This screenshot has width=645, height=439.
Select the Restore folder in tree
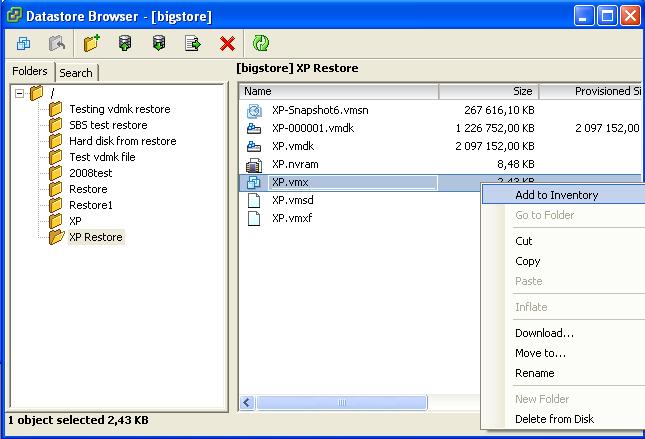click(88, 189)
